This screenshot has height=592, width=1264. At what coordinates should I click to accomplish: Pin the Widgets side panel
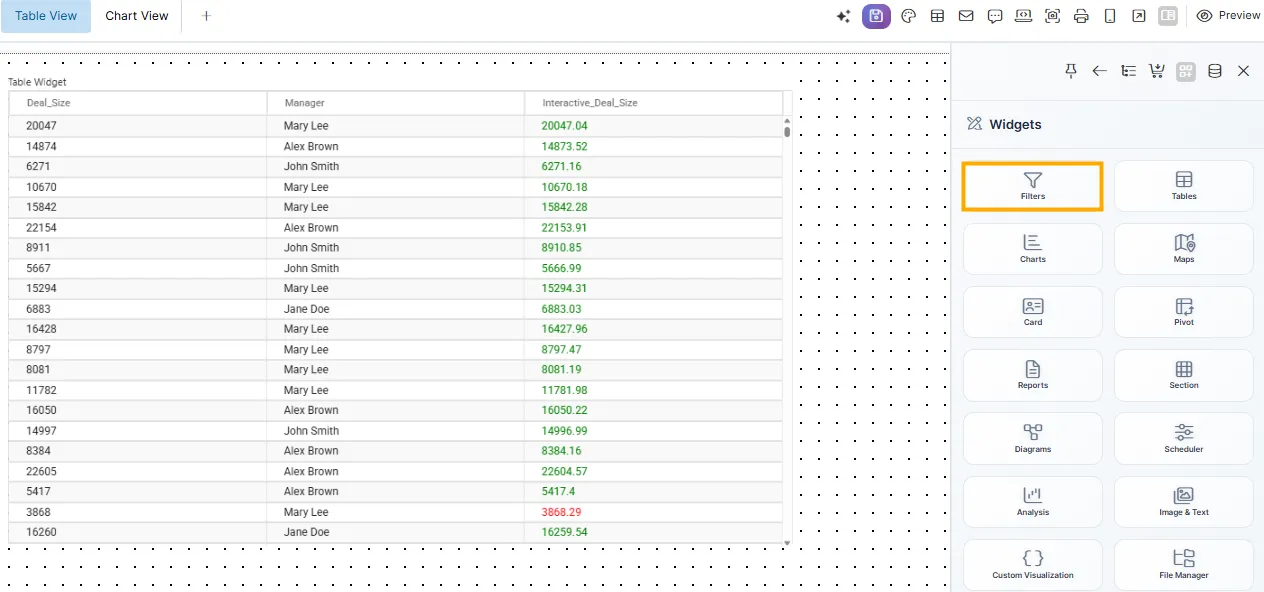(1071, 71)
